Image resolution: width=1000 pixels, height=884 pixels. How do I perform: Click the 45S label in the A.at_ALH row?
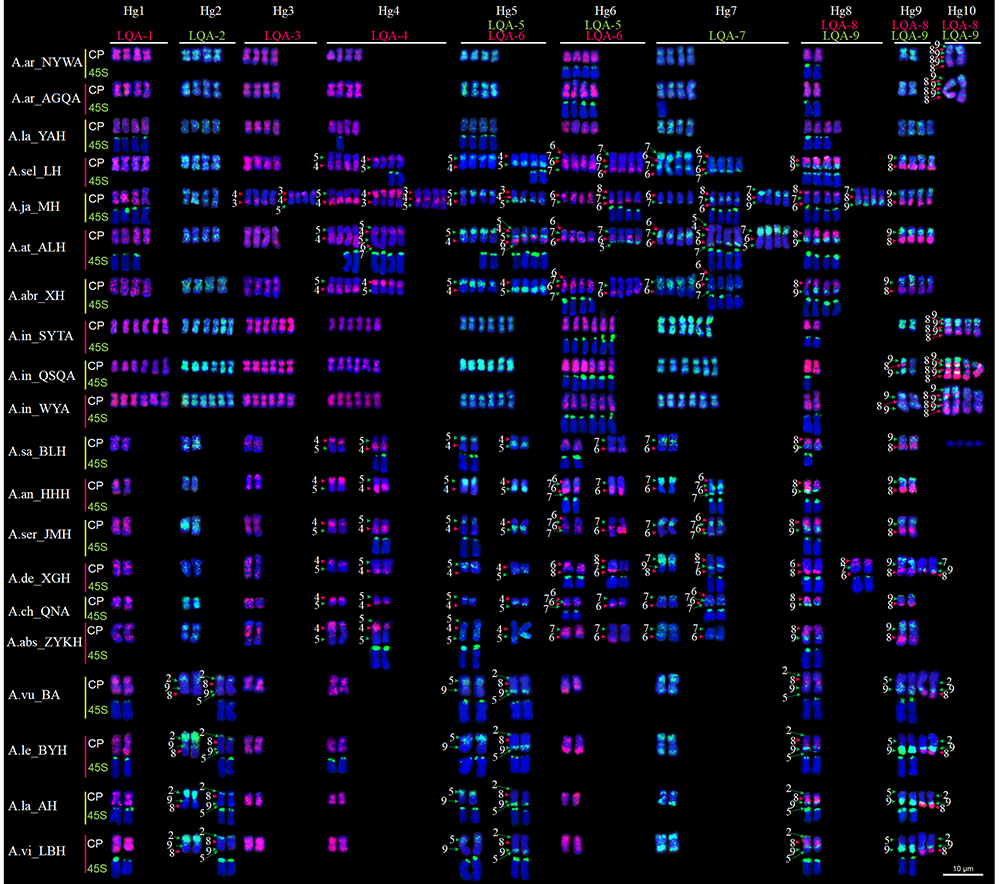click(x=98, y=261)
